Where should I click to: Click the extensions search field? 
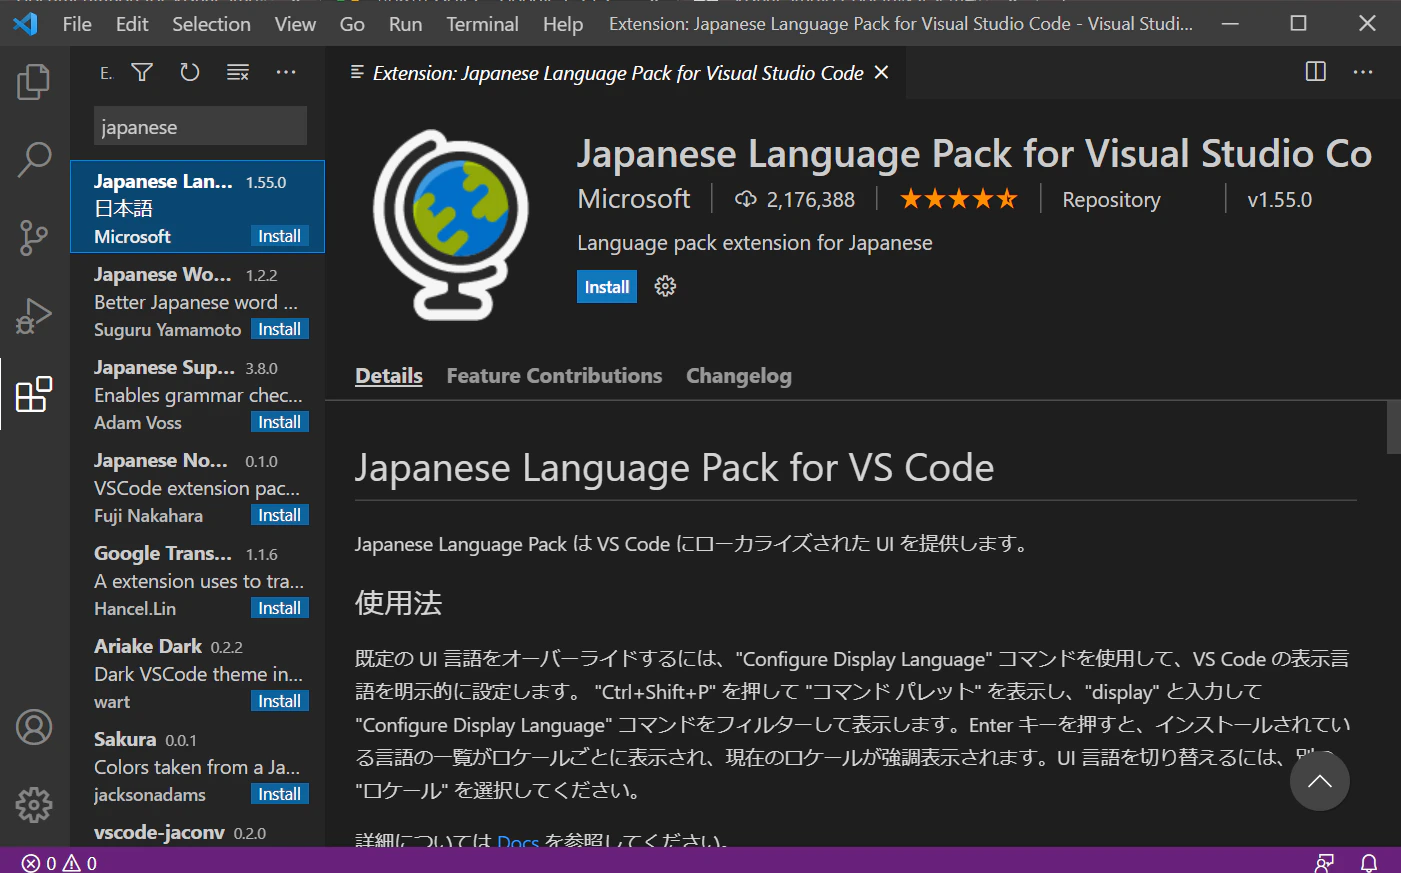coord(200,127)
